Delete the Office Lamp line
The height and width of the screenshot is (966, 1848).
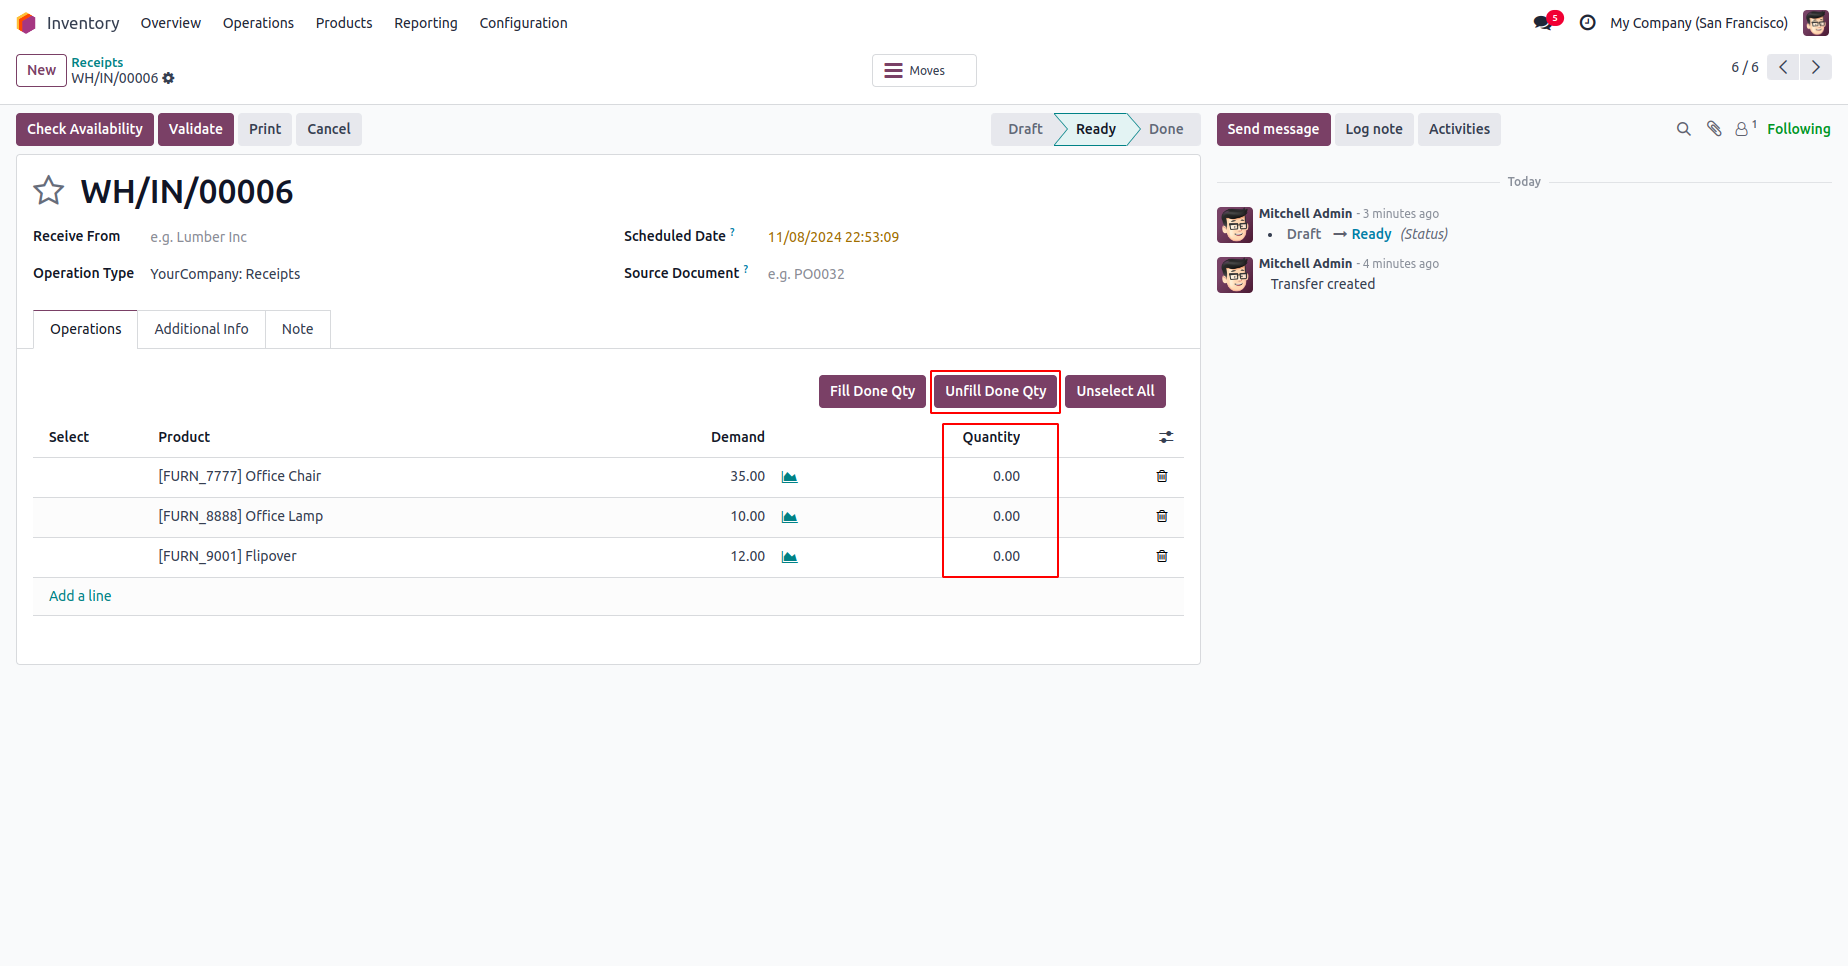point(1162,516)
